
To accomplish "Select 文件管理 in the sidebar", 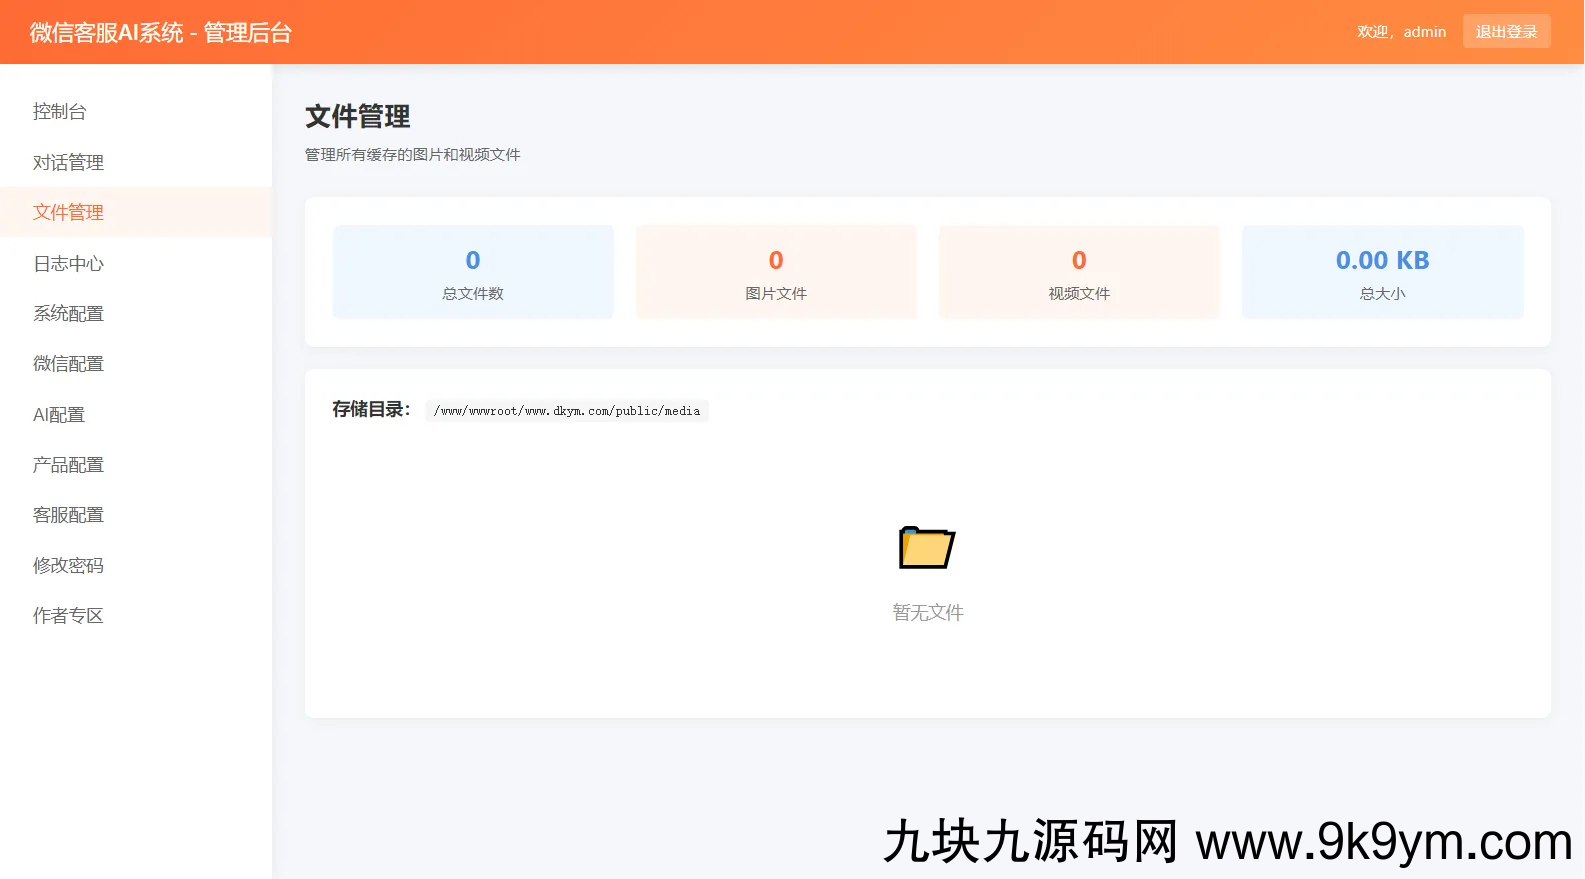I will pos(68,212).
